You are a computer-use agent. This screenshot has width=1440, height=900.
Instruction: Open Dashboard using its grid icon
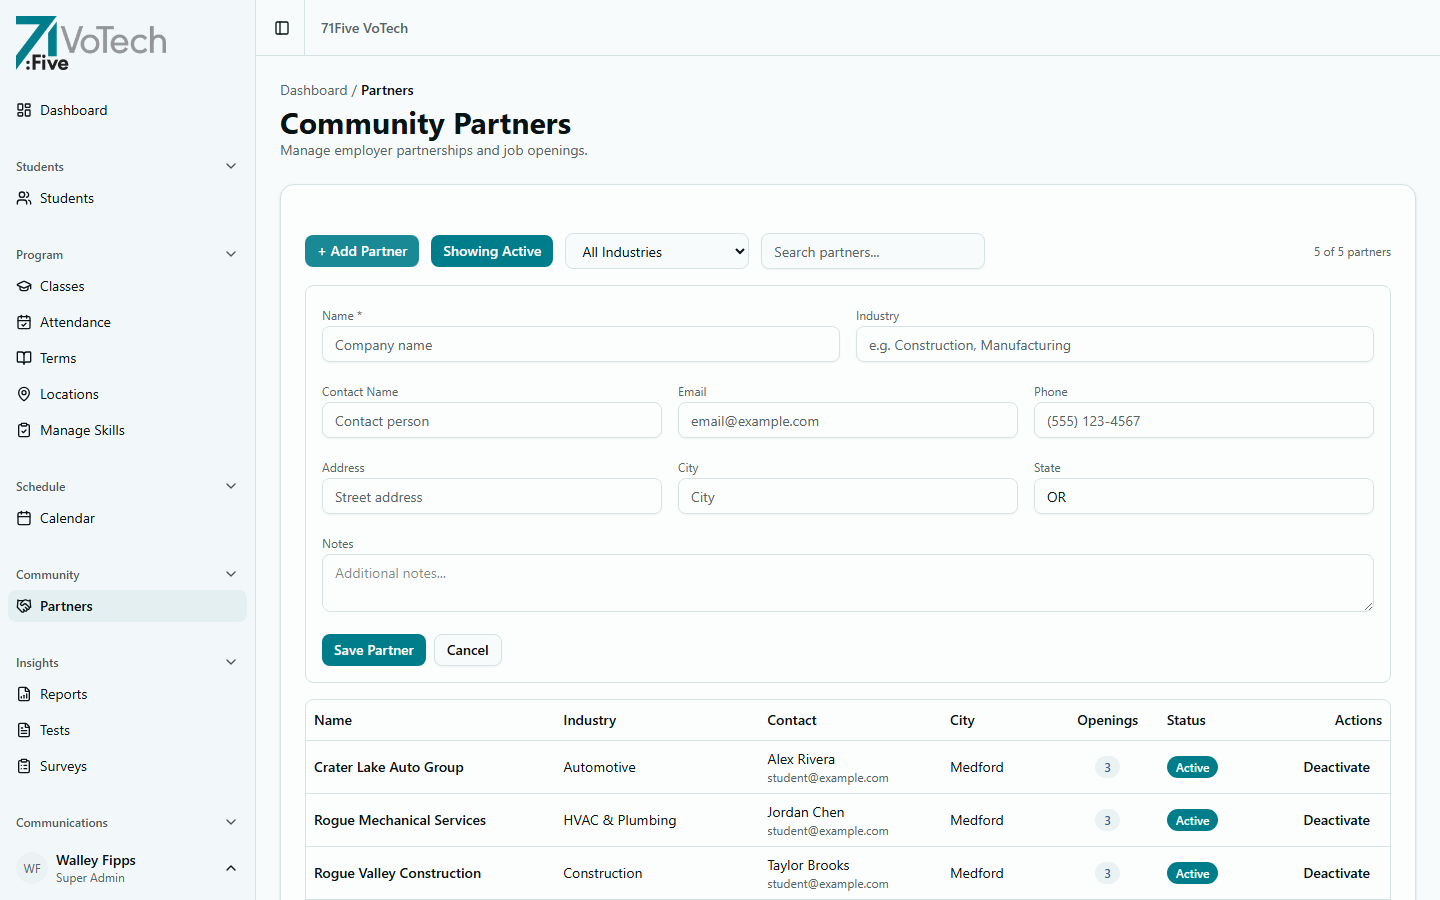point(23,110)
